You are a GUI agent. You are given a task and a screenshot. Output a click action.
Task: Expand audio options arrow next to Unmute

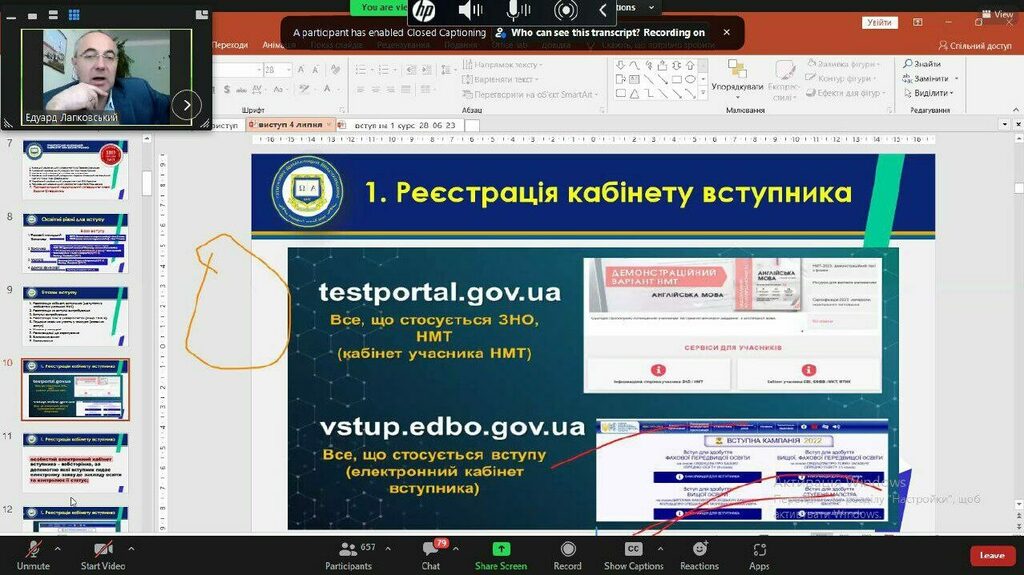(x=57, y=548)
